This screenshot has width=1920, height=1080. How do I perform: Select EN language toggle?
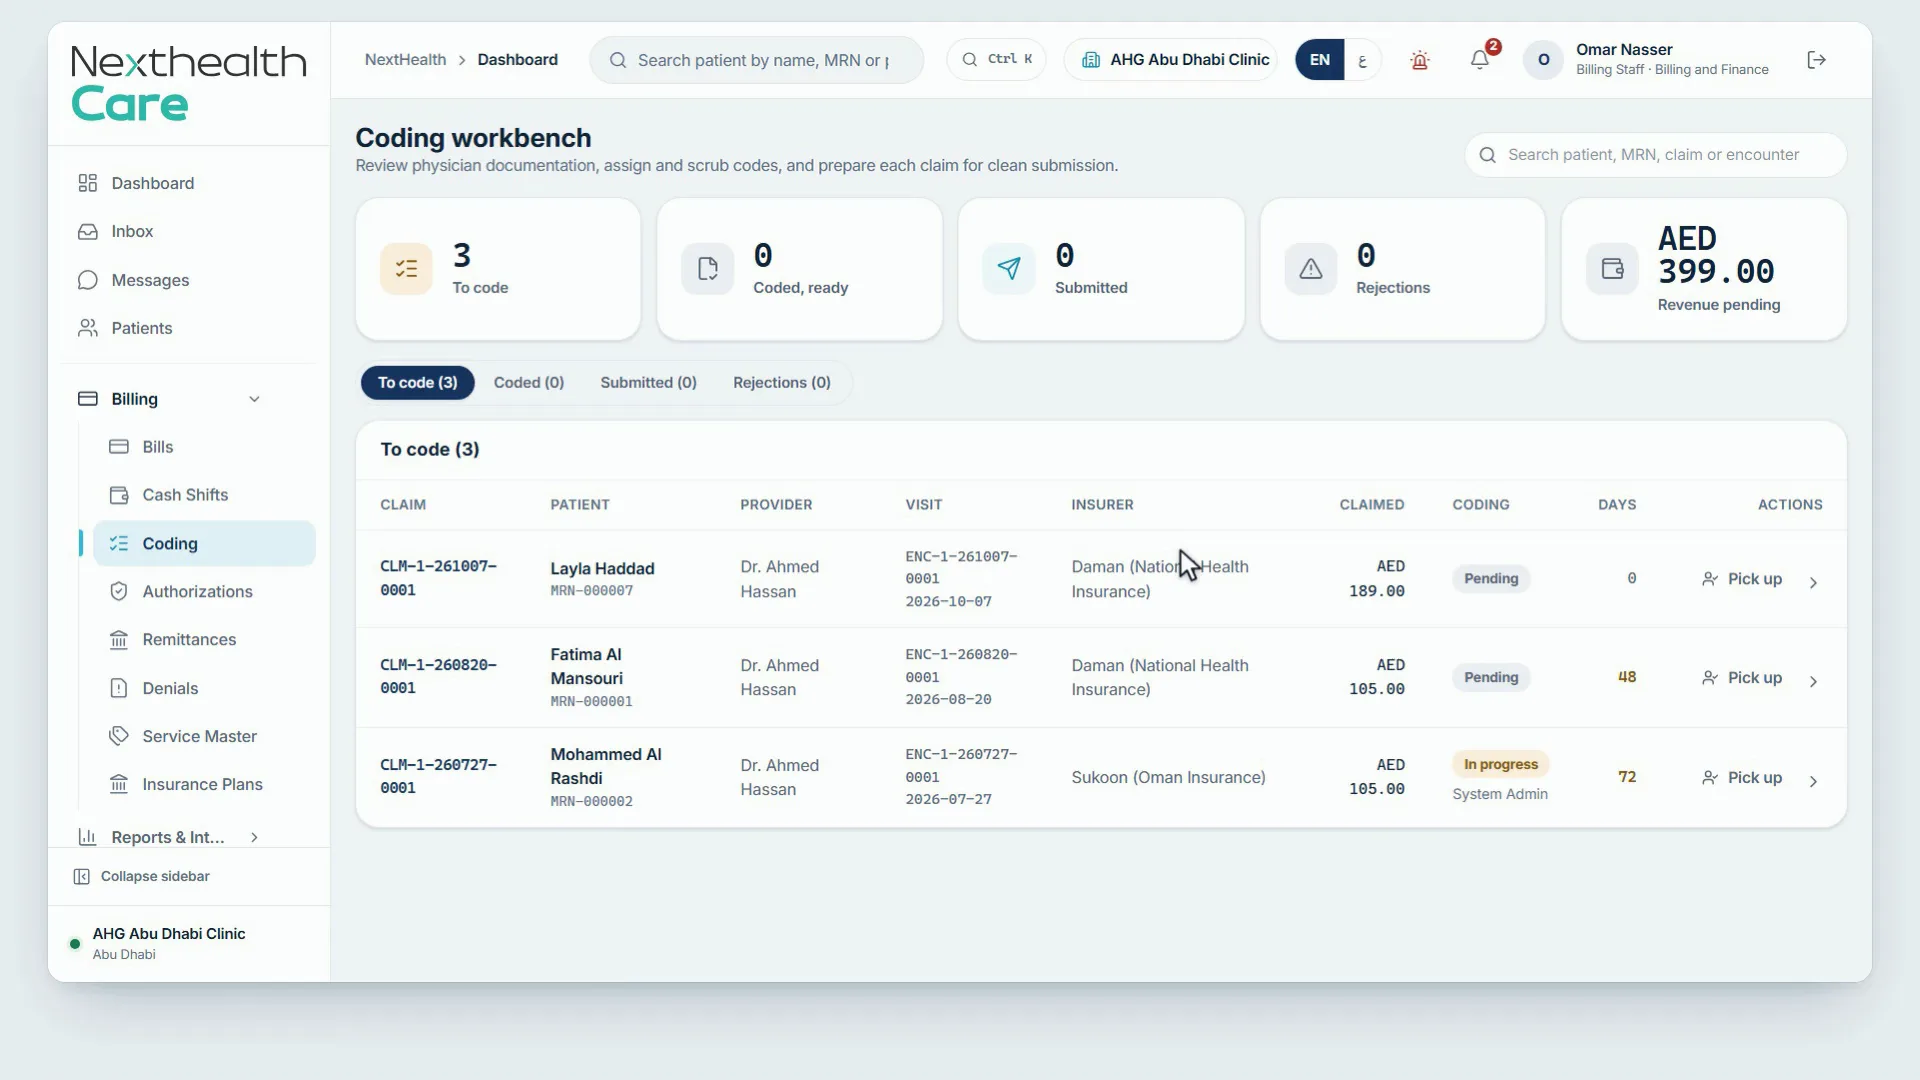(1320, 60)
